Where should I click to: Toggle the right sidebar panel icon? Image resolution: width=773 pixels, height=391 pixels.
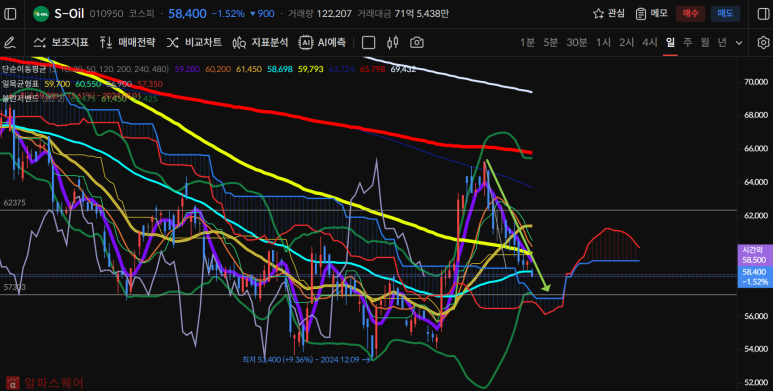pyautogui.click(x=763, y=14)
